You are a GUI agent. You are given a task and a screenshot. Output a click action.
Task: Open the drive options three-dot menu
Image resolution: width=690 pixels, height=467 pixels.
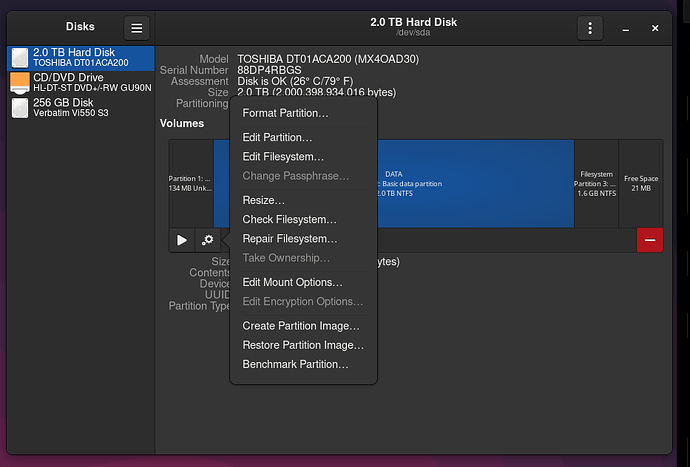[x=590, y=28]
